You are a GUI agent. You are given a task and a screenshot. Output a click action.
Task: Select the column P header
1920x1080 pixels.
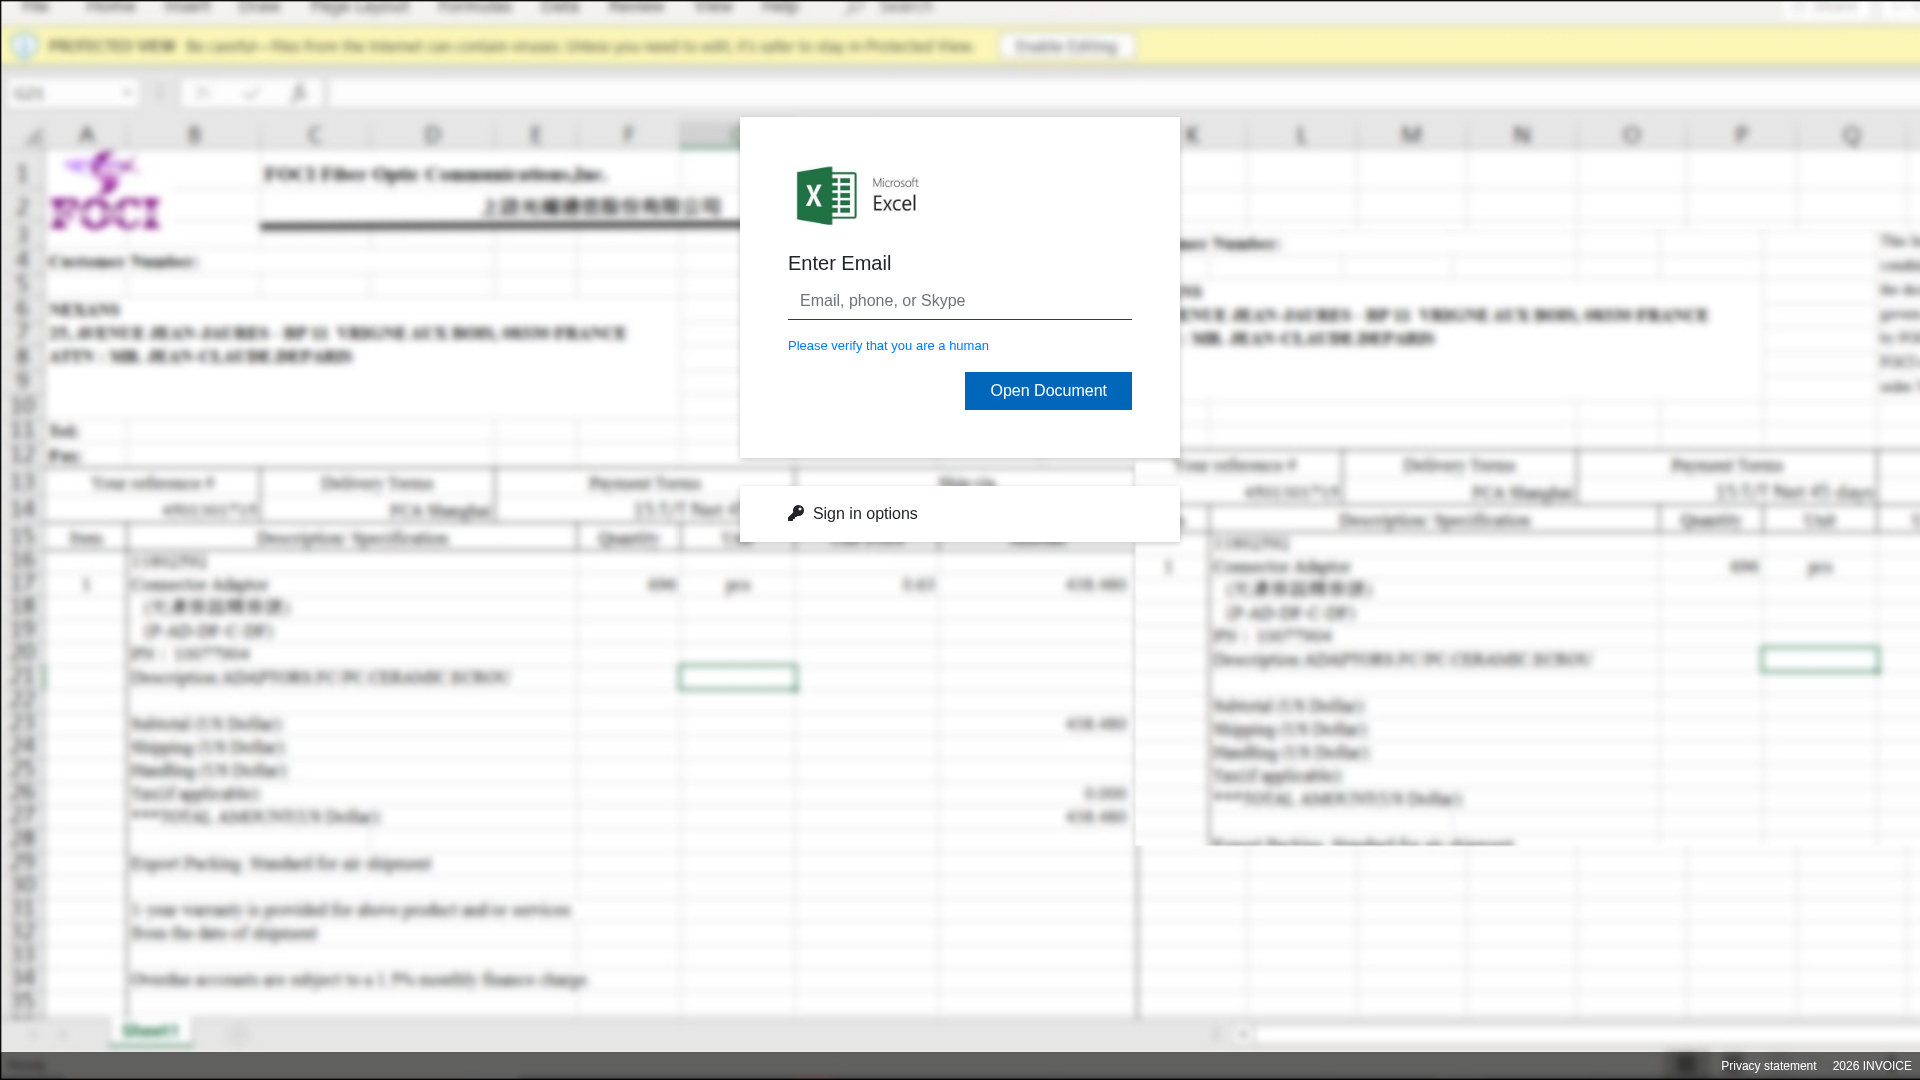point(1741,135)
